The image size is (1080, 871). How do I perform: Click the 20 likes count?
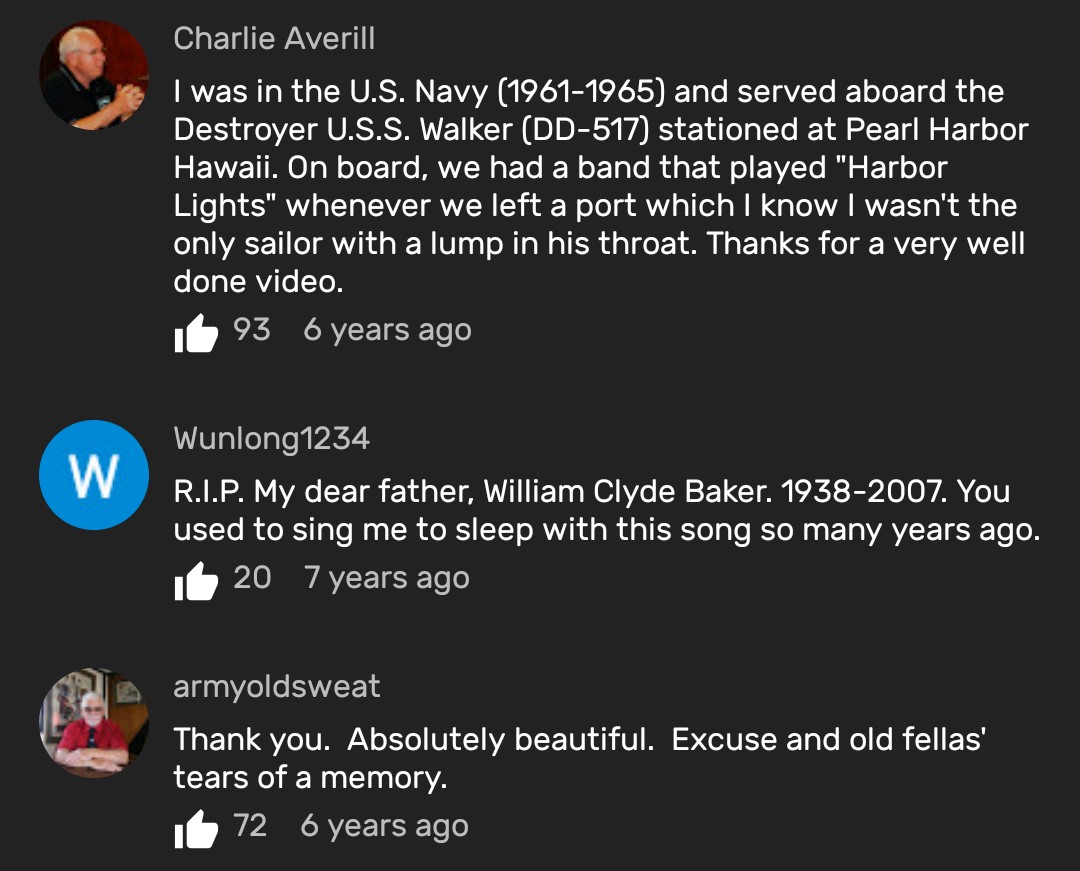click(252, 577)
